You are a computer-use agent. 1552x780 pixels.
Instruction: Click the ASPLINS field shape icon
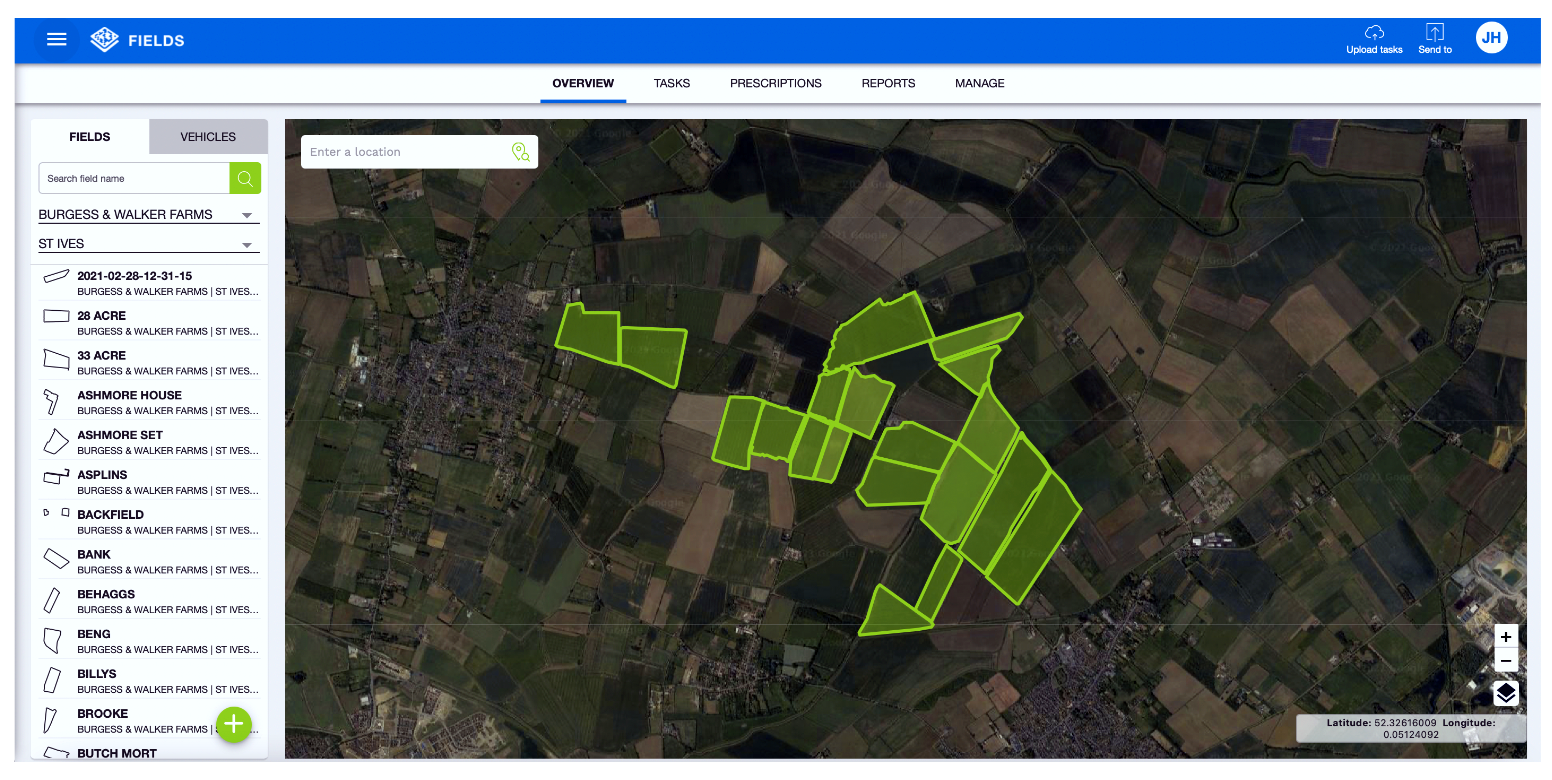point(56,478)
